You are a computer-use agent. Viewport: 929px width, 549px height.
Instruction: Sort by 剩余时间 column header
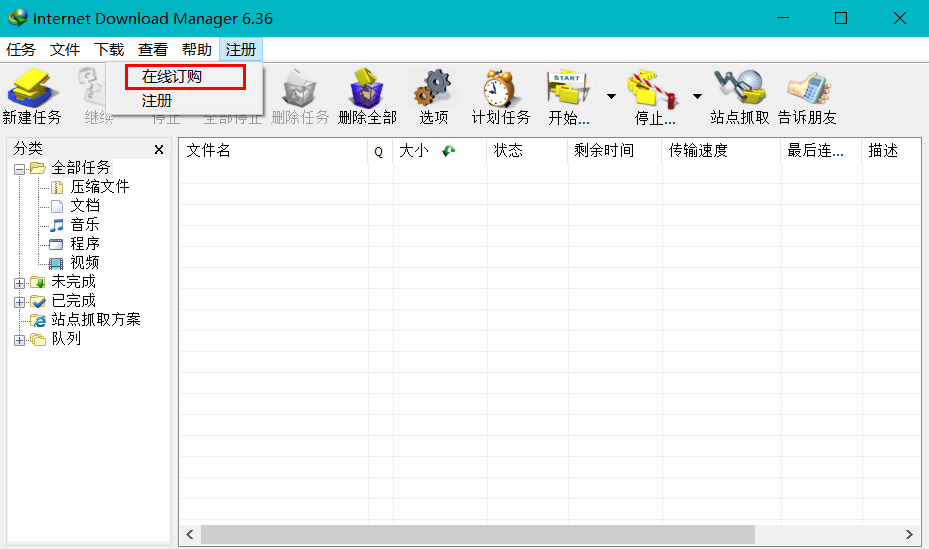tap(615, 150)
